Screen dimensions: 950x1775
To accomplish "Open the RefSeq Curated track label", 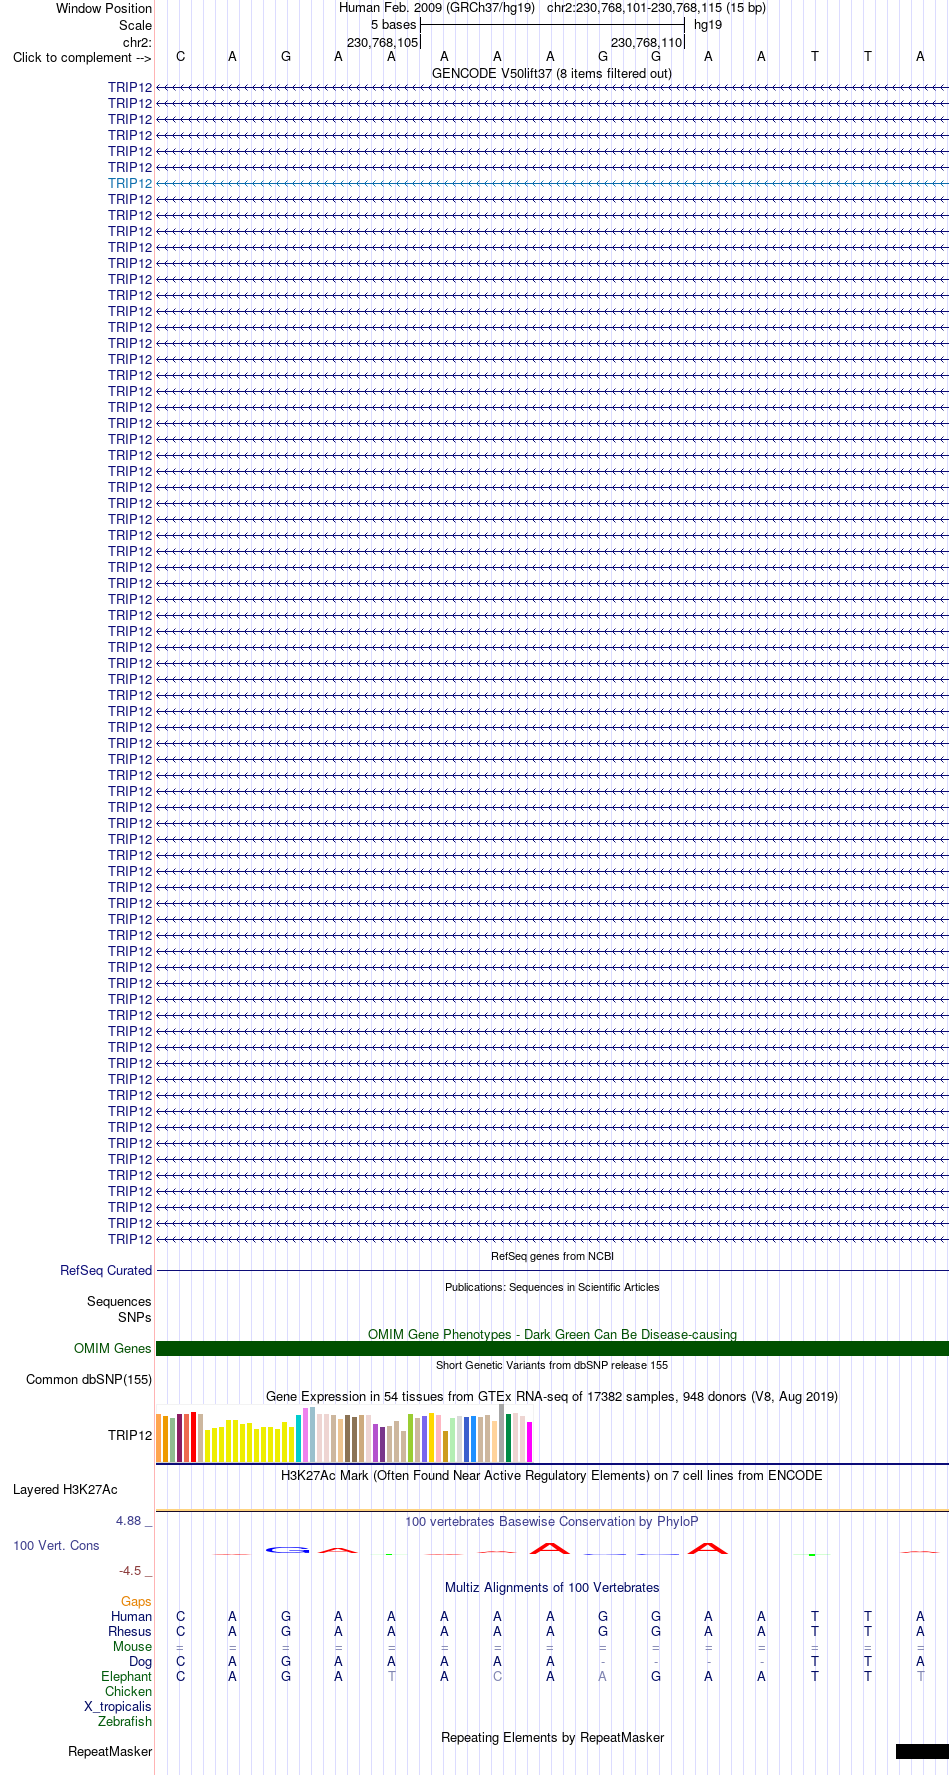I will coord(106,1270).
